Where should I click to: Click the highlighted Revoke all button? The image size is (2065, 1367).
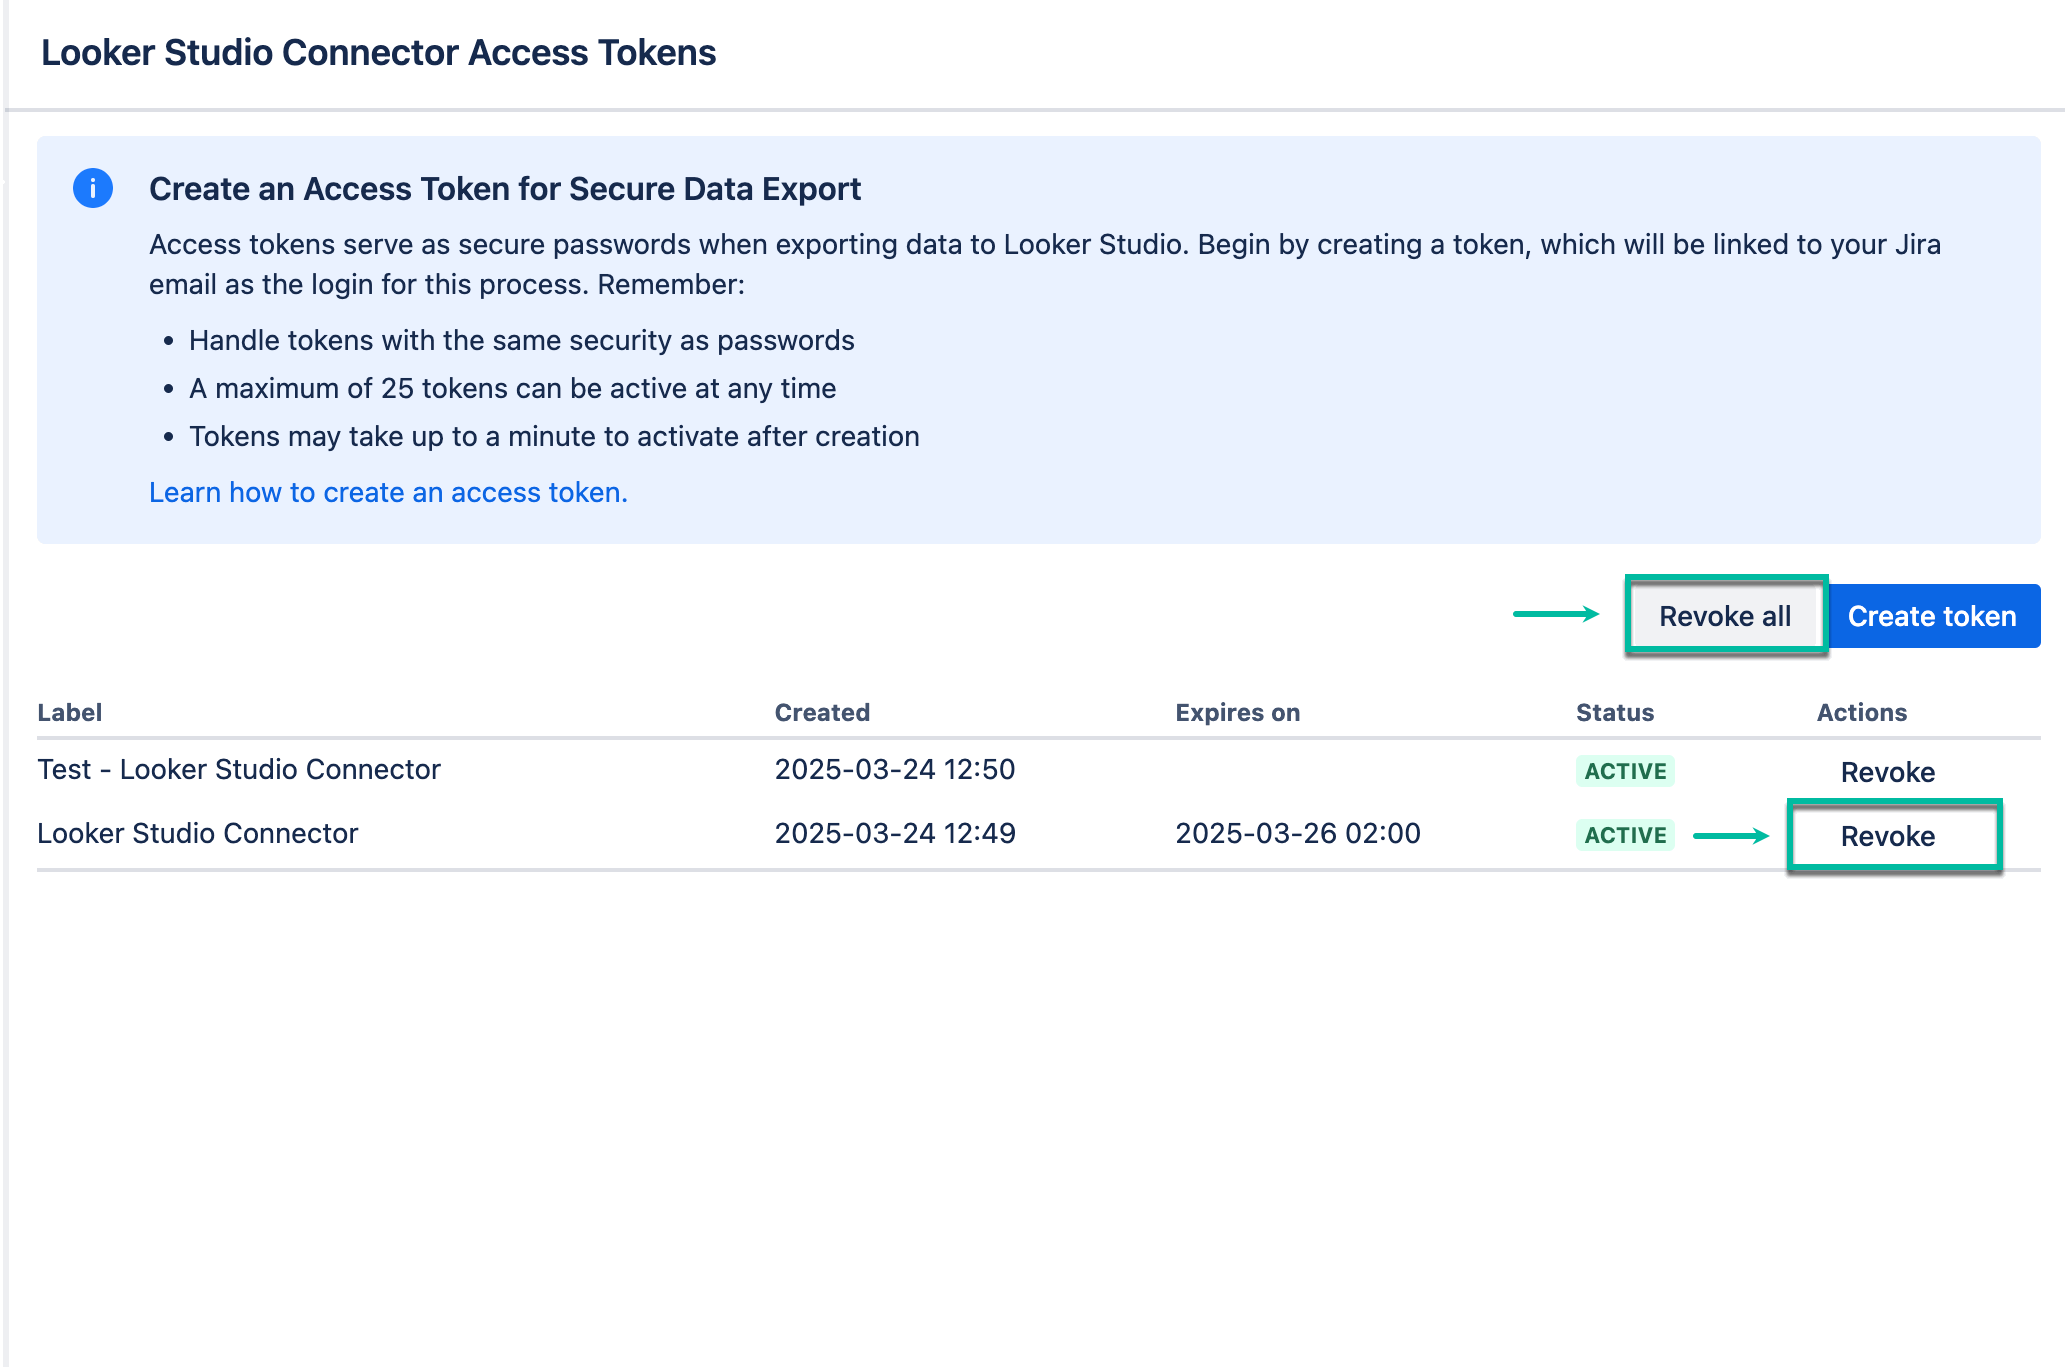1725,615
